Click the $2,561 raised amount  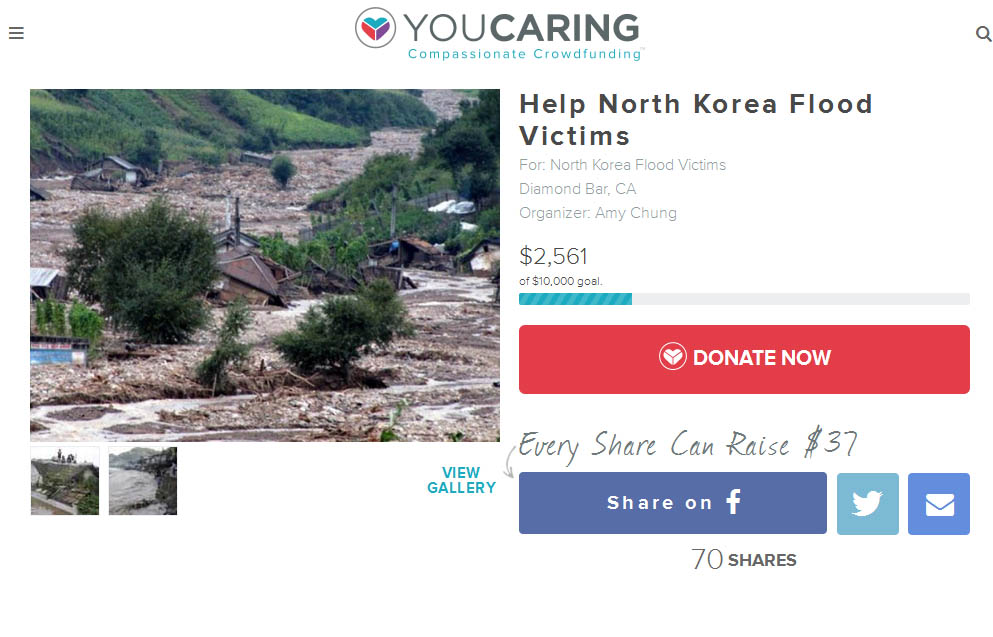tap(553, 256)
